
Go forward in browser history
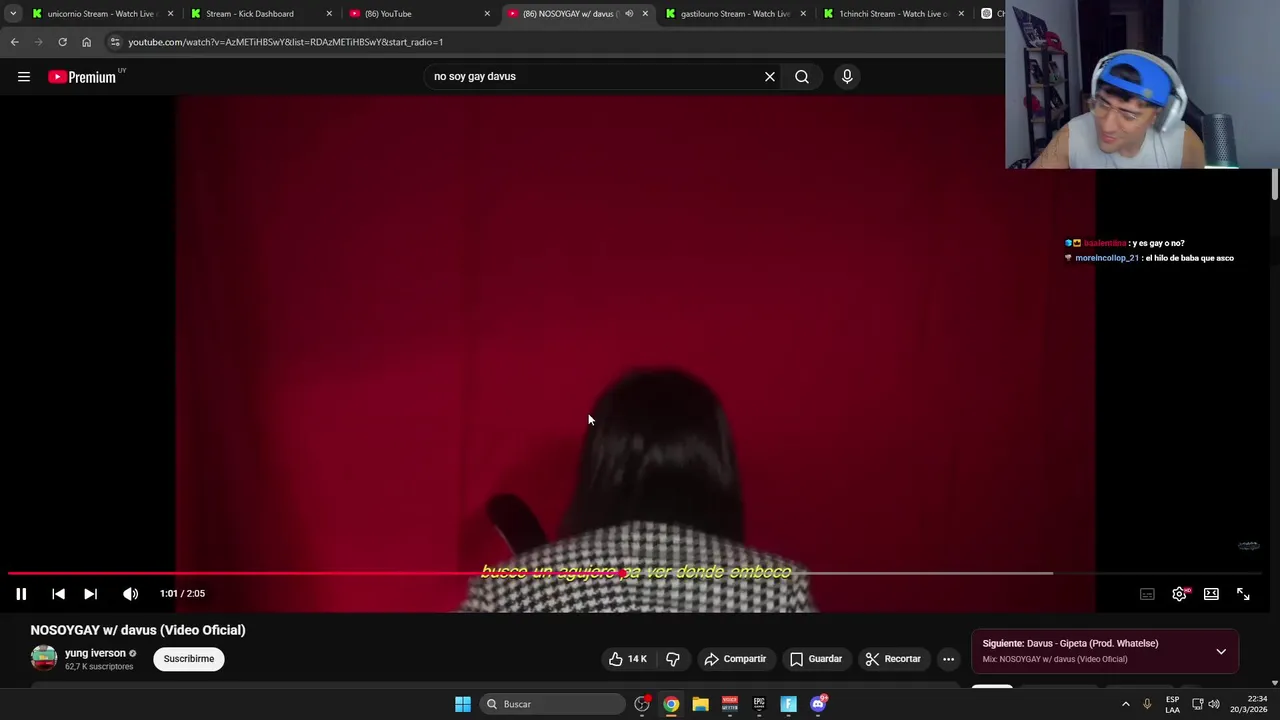[x=38, y=42]
